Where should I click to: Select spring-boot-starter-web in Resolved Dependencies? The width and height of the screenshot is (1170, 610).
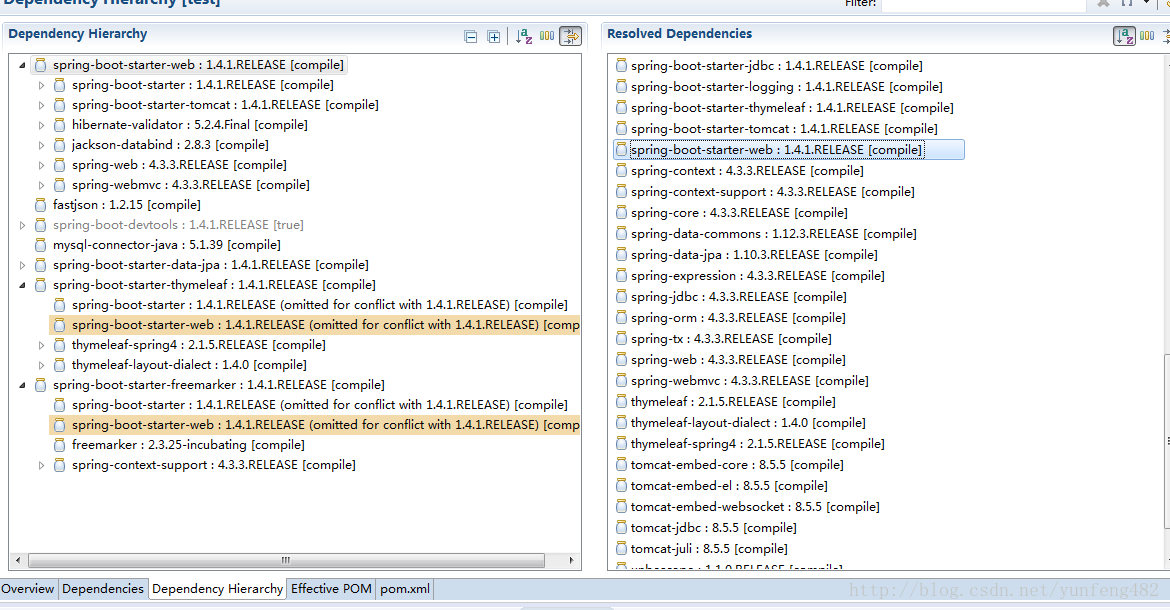point(789,150)
